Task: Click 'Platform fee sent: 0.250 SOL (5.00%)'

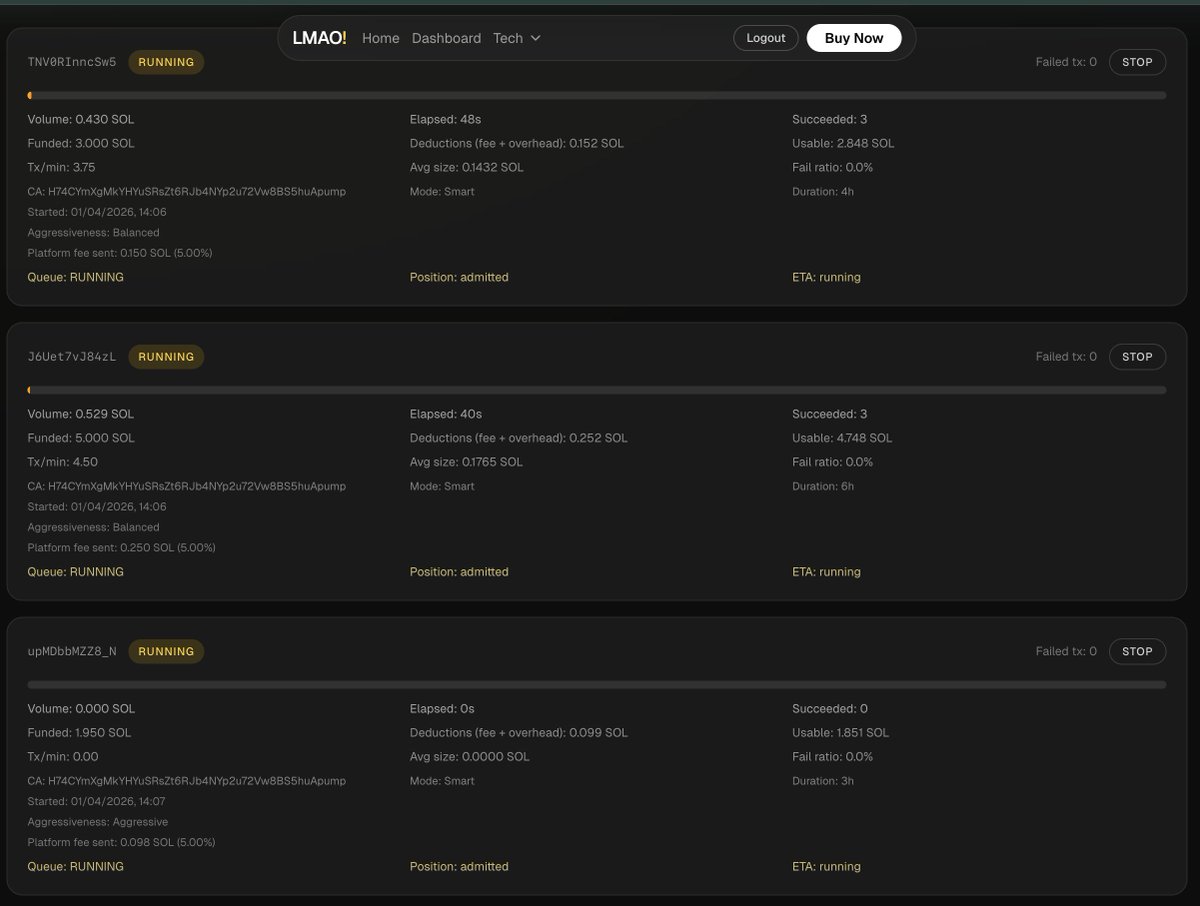Action: [122, 548]
